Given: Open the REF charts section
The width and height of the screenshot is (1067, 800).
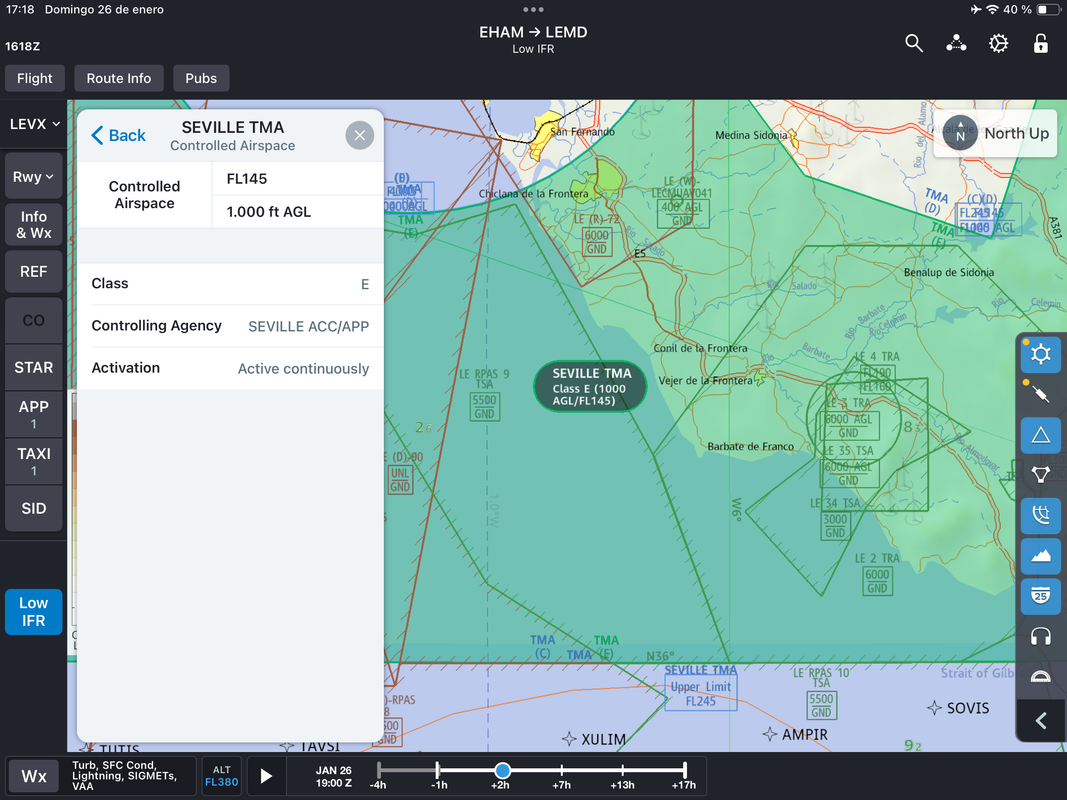Looking at the screenshot, I should 33,272.
